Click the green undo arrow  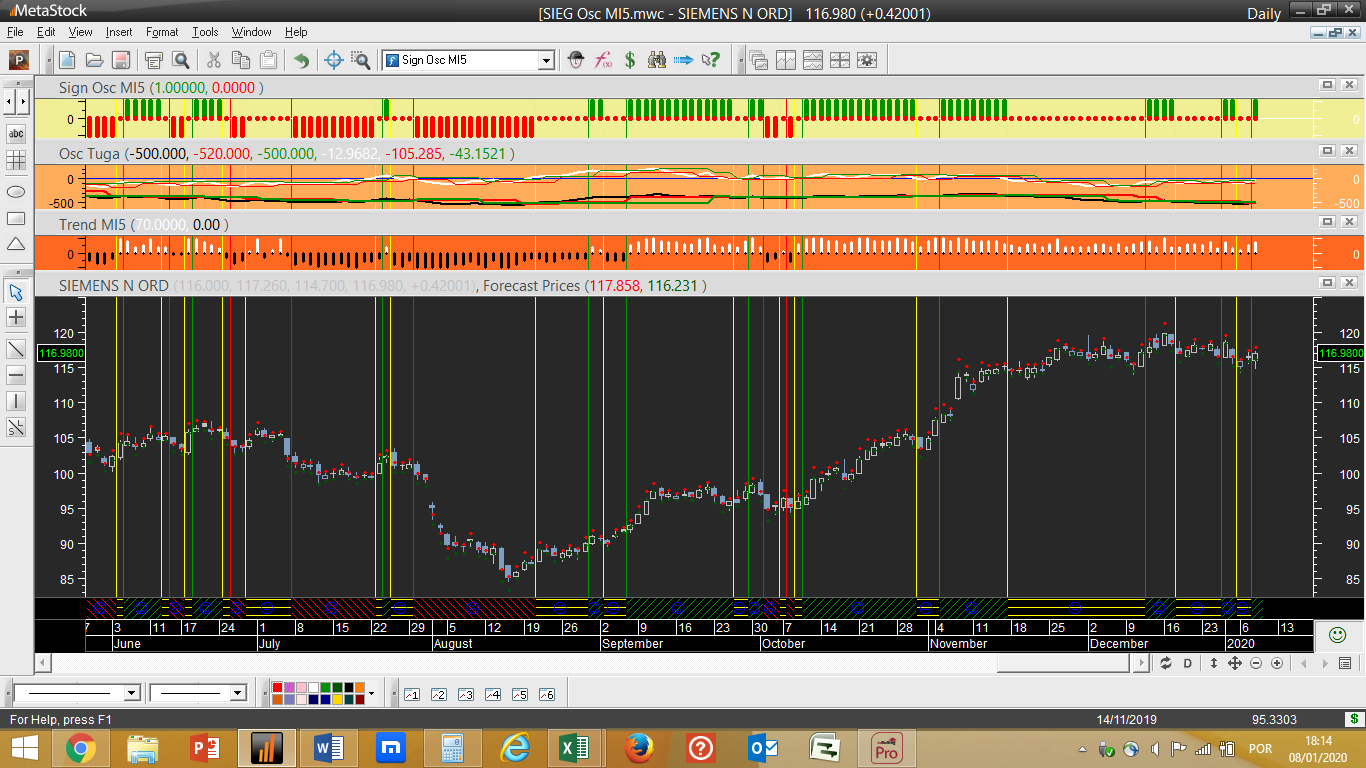coord(301,60)
